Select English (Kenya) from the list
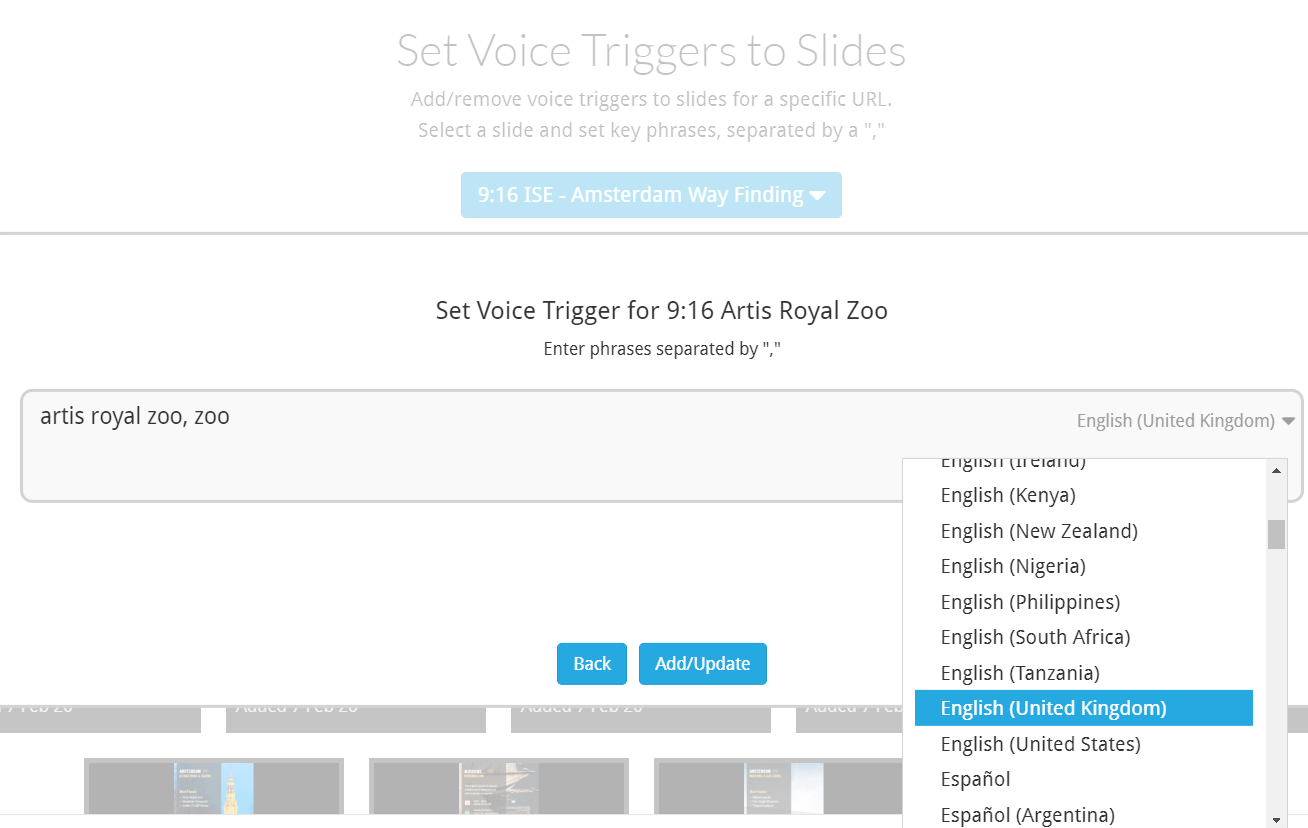 pos(1008,496)
